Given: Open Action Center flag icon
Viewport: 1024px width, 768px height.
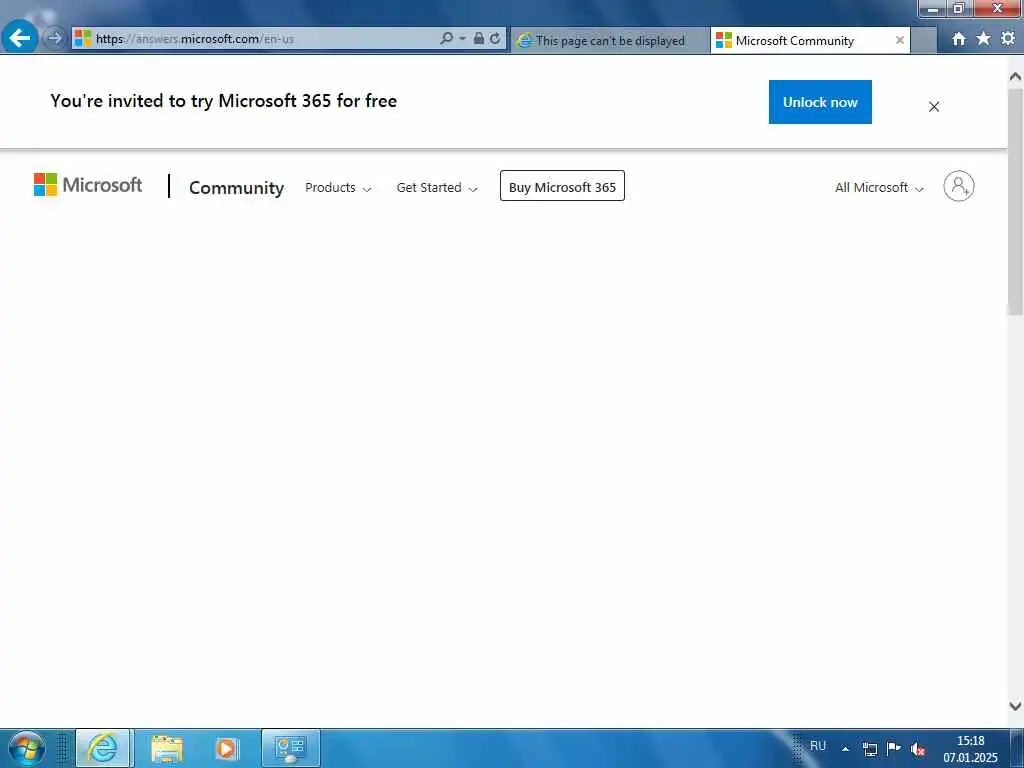Looking at the screenshot, I should [x=894, y=748].
